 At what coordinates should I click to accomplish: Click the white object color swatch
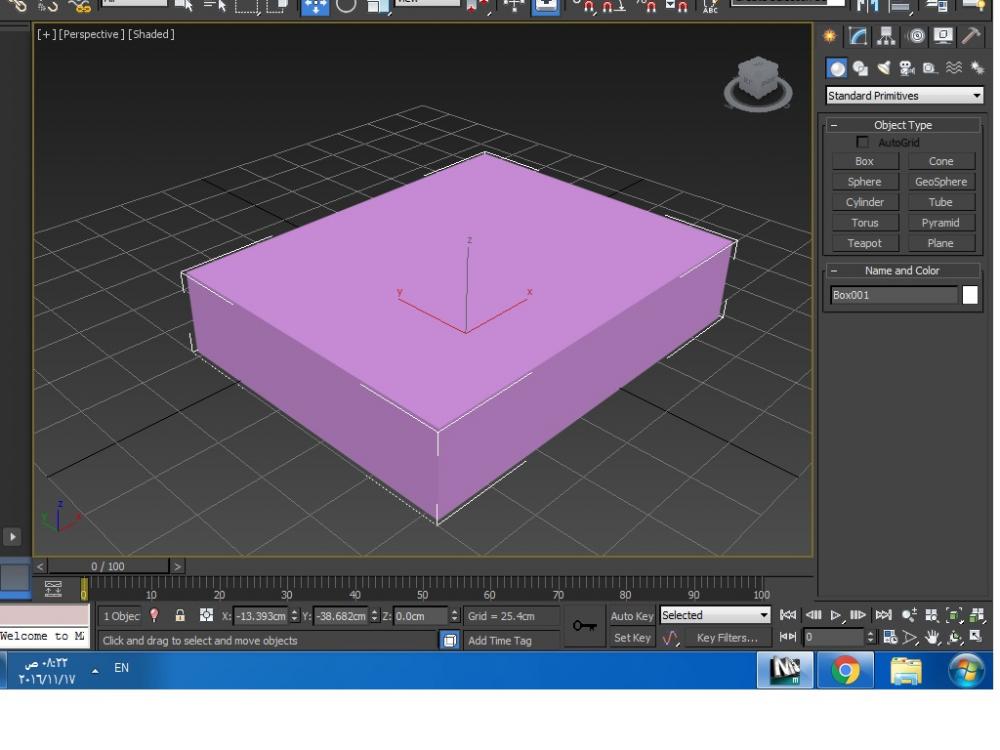[x=969, y=295]
